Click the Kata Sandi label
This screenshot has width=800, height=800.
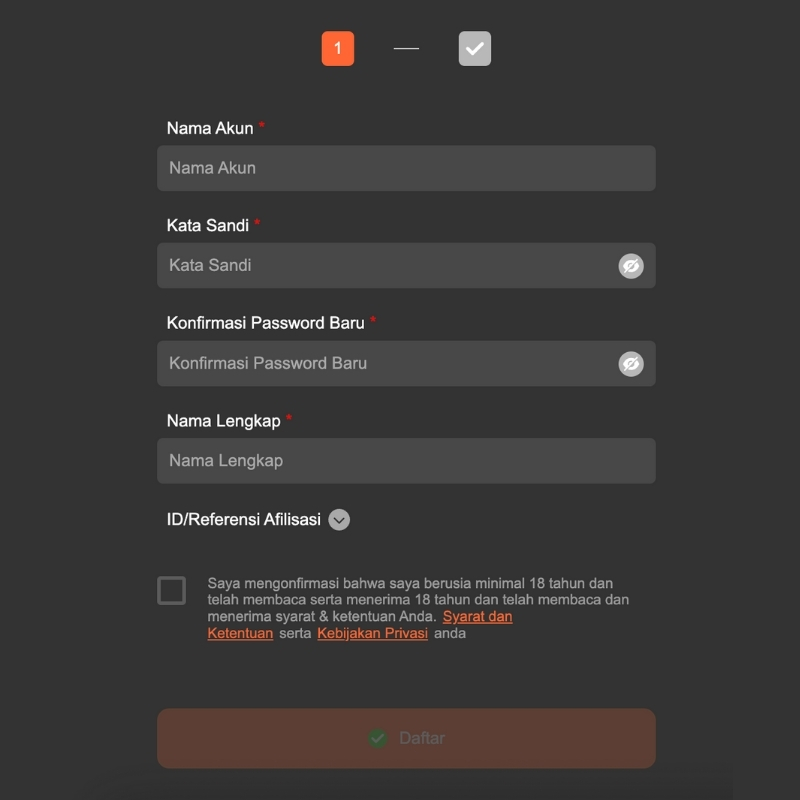[208, 226]
